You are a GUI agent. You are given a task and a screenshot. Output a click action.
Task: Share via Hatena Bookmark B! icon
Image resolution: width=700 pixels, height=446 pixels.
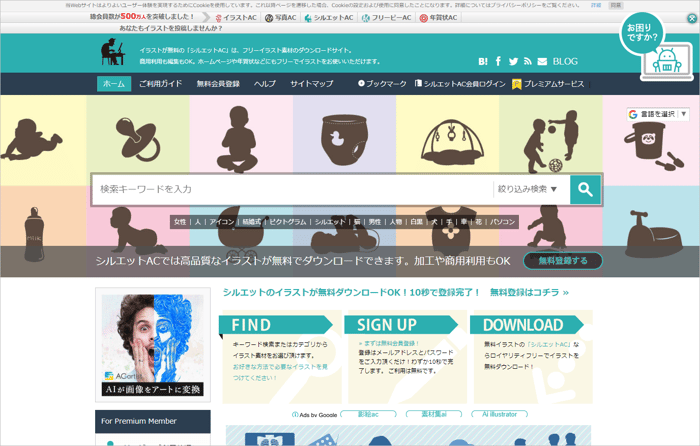[483, 62]
